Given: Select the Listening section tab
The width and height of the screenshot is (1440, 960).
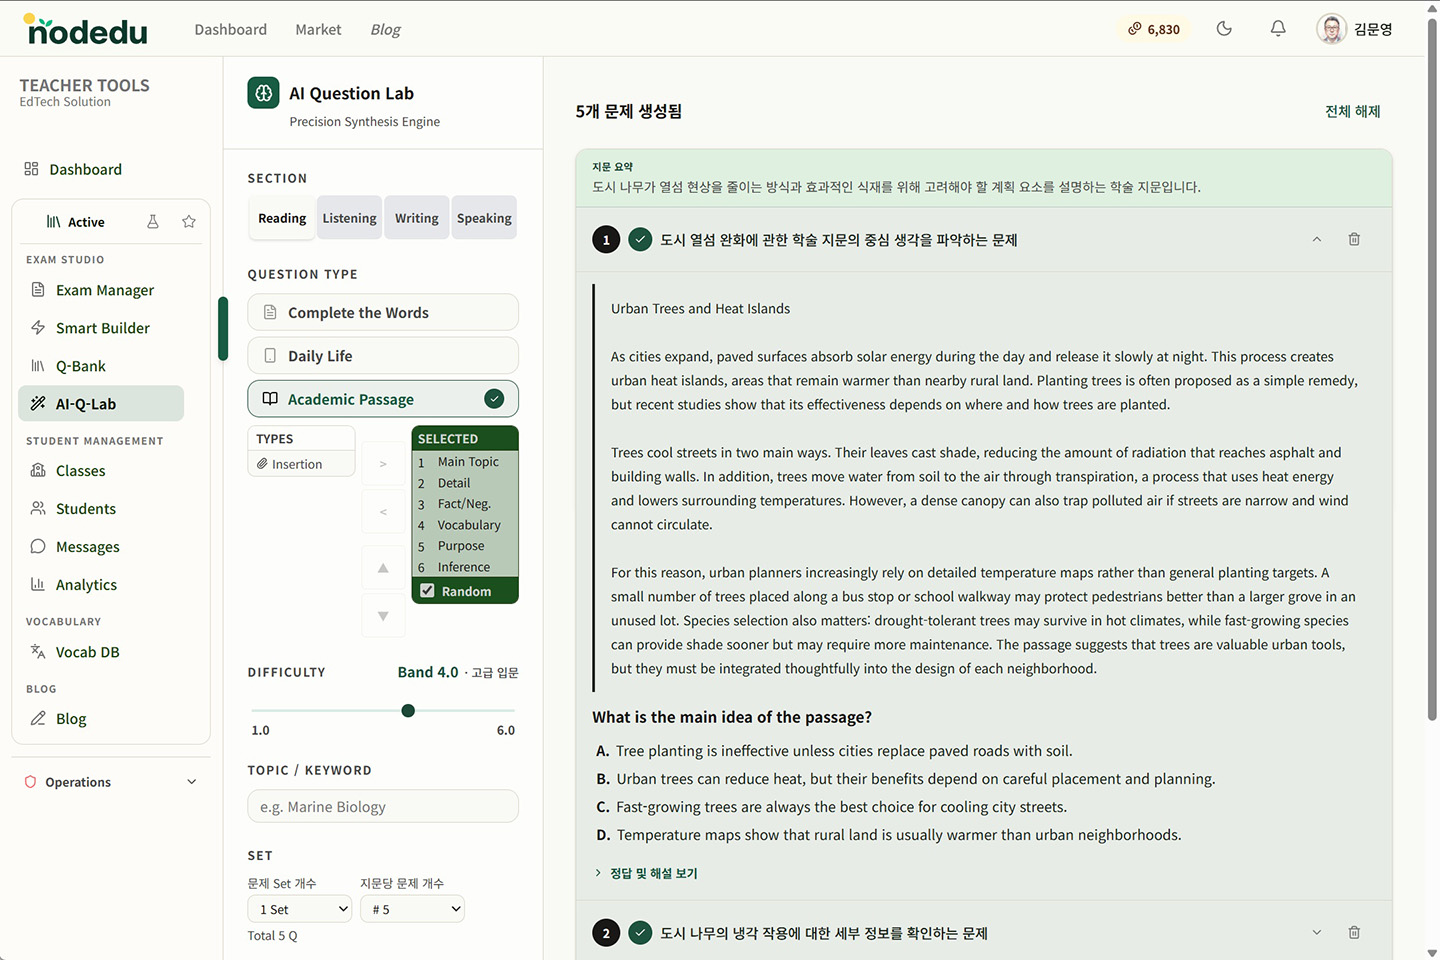Looking at the screenshot, I should [x=350, y=218].
